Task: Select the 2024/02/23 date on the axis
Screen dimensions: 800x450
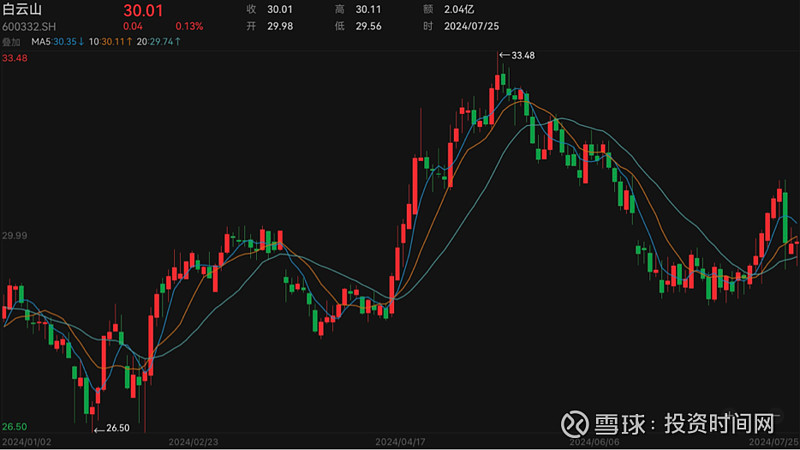Action: [193, 441]
